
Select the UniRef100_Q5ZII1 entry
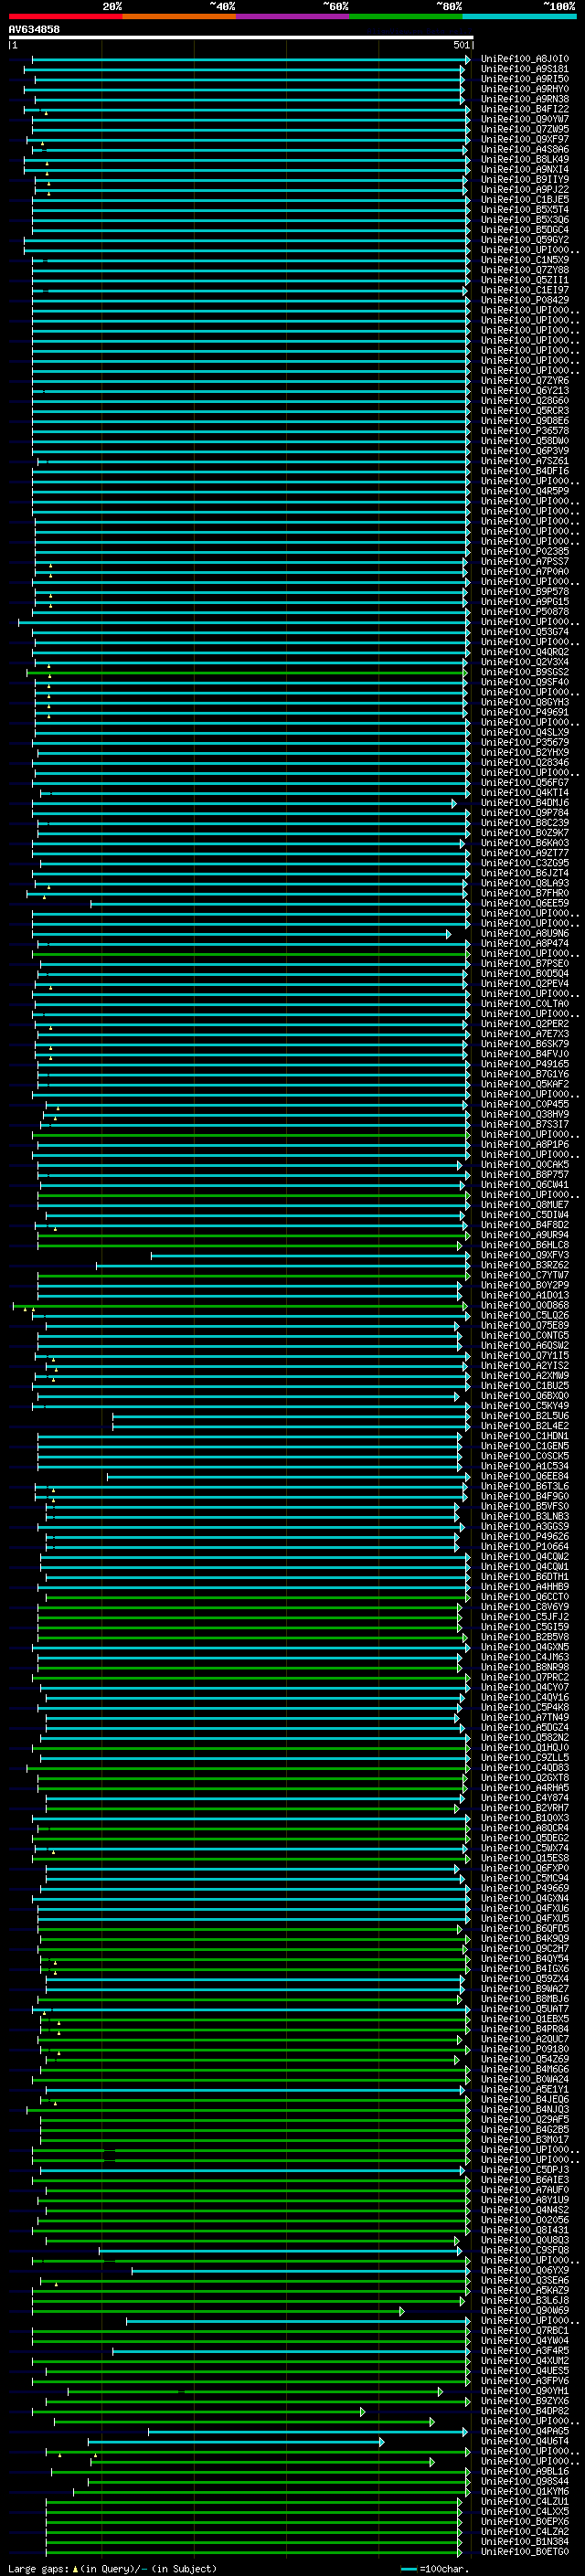click(x=525, y=280)
